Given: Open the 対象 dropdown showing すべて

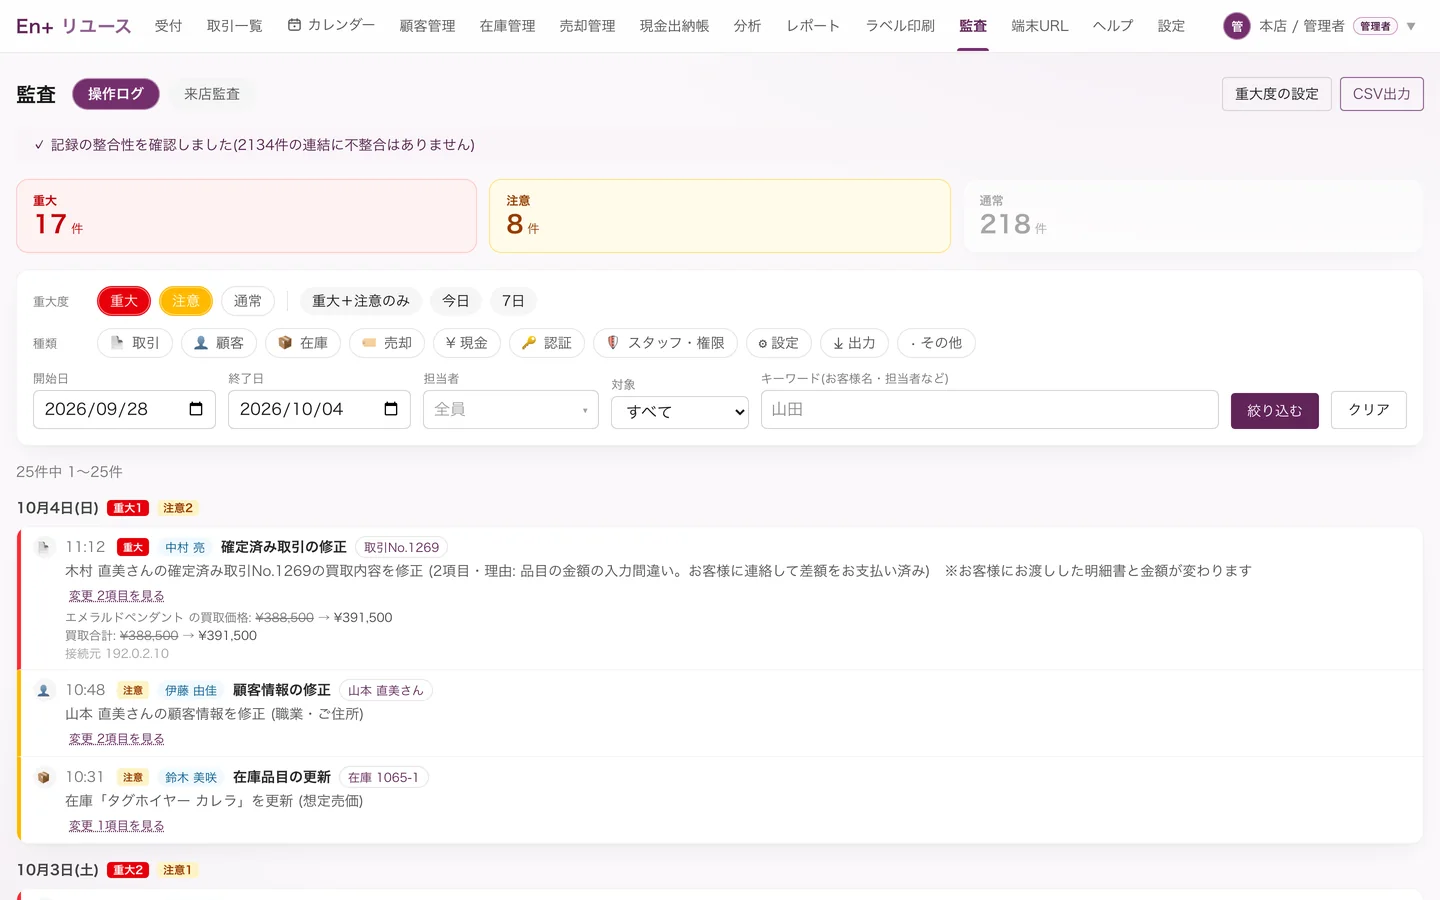Looking at the screenshot, I should (x=680, y=412).
